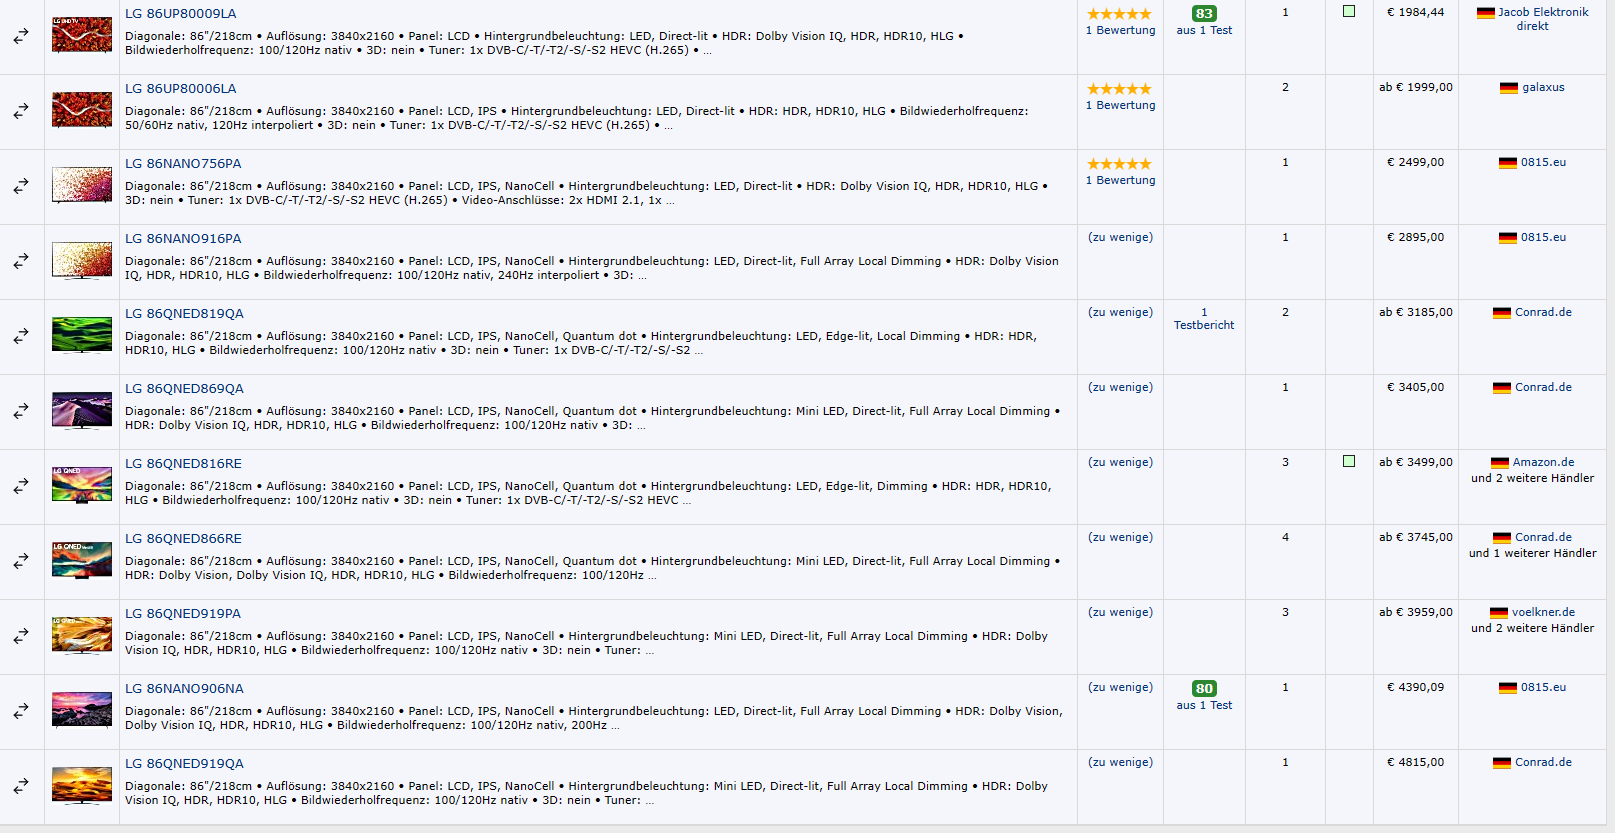The image size is (1615, 833).
Task: Click '1 Bewertung' under LG 86UP80006LA stars
Action: tap(1120, 105)
